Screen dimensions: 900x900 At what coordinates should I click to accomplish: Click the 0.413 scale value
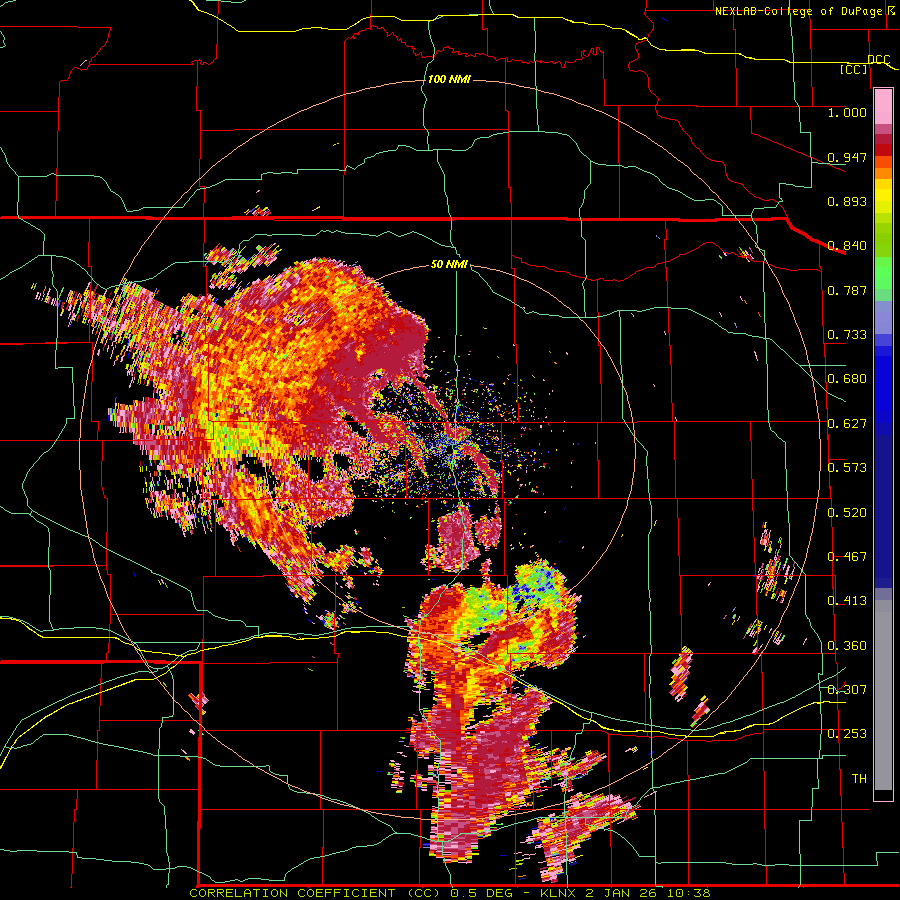coord(847,601)
